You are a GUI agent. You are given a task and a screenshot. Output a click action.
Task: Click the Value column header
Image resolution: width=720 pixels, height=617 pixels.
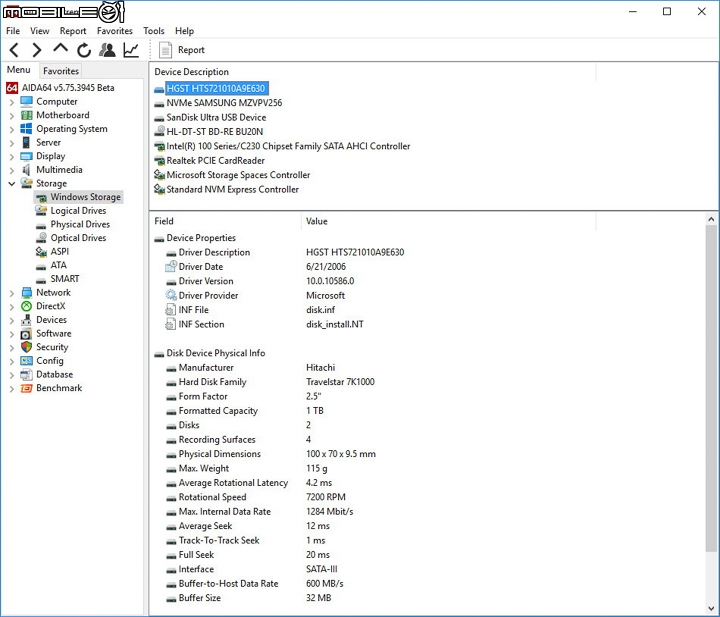[449, 221]
